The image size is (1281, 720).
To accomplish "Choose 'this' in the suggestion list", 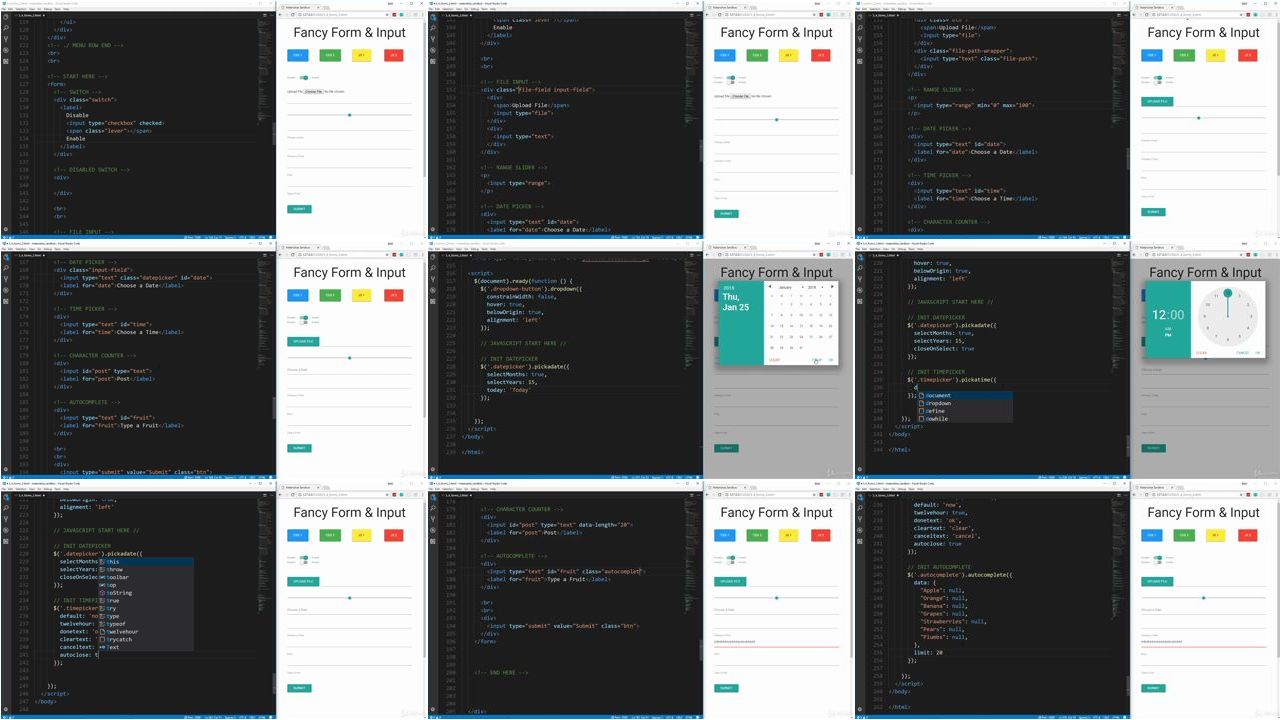I will 145,561.
